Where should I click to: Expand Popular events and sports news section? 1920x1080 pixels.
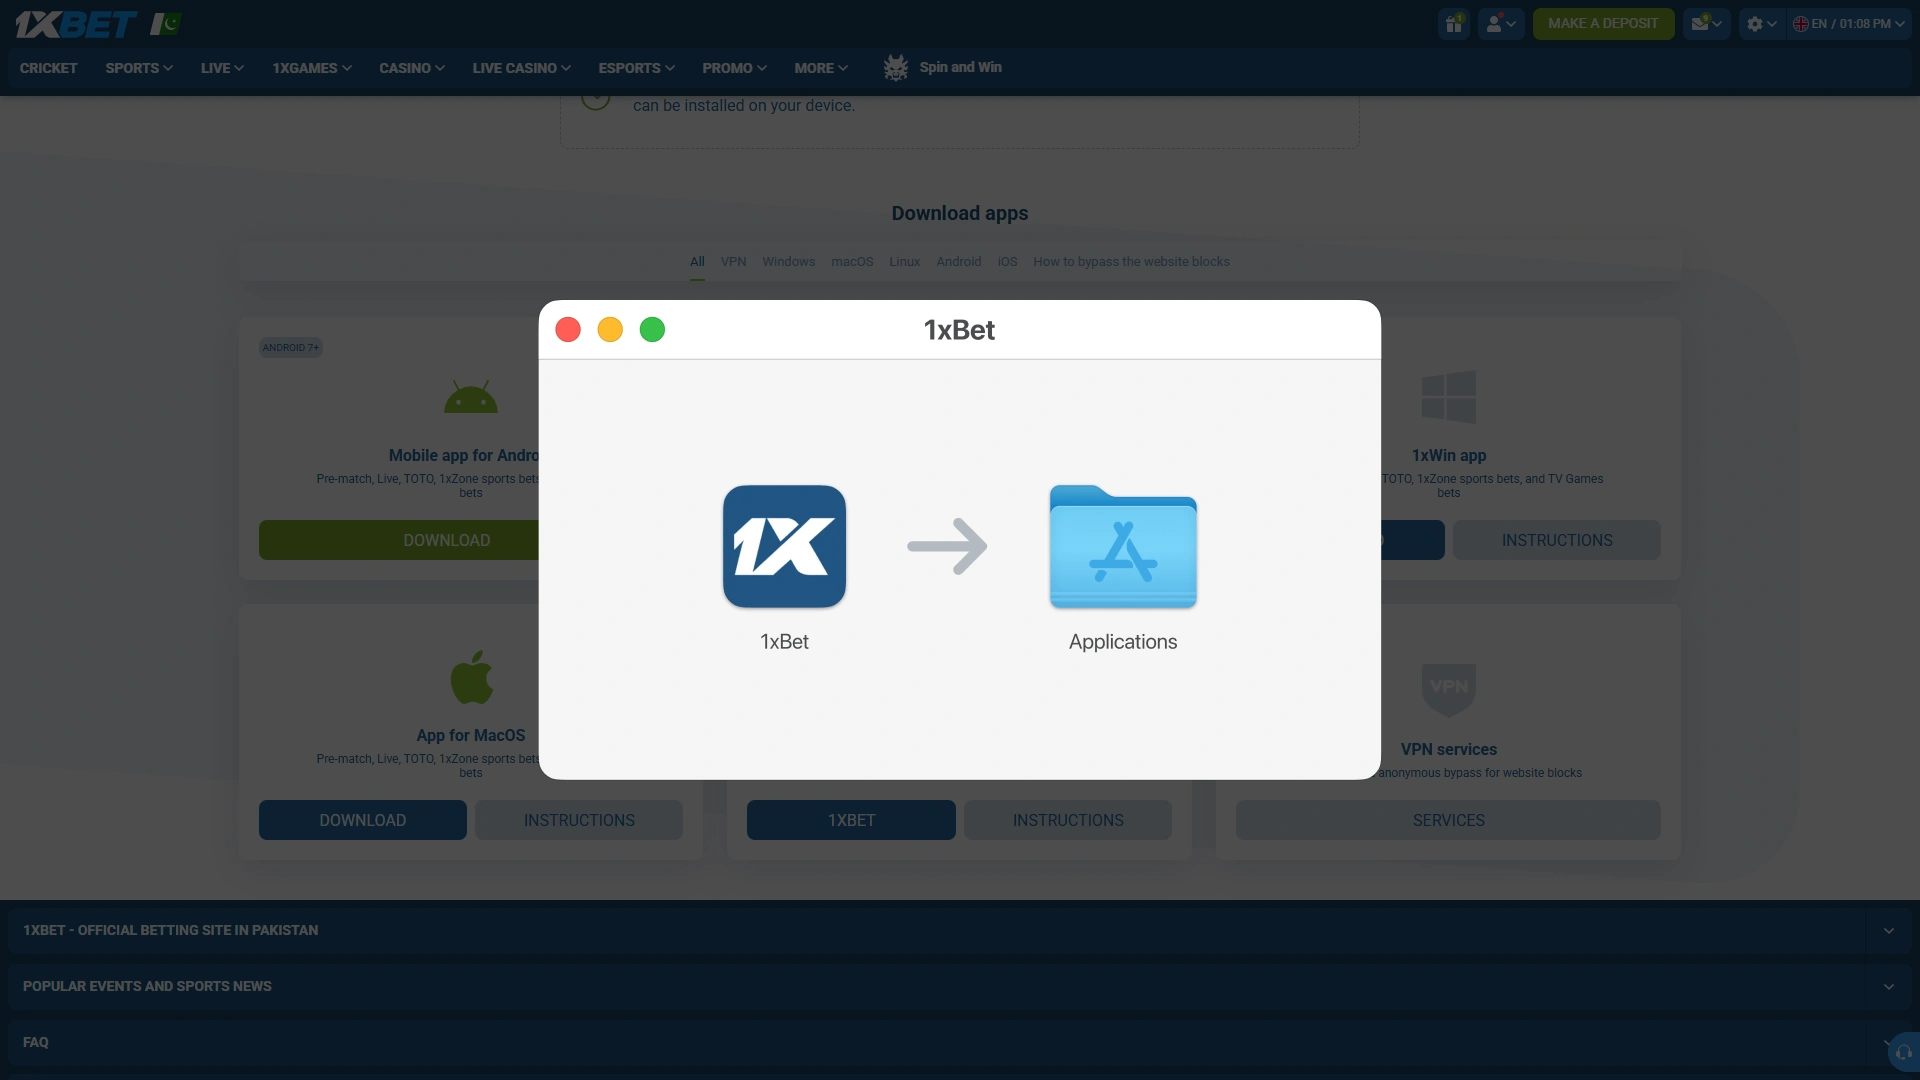(960, 986)
